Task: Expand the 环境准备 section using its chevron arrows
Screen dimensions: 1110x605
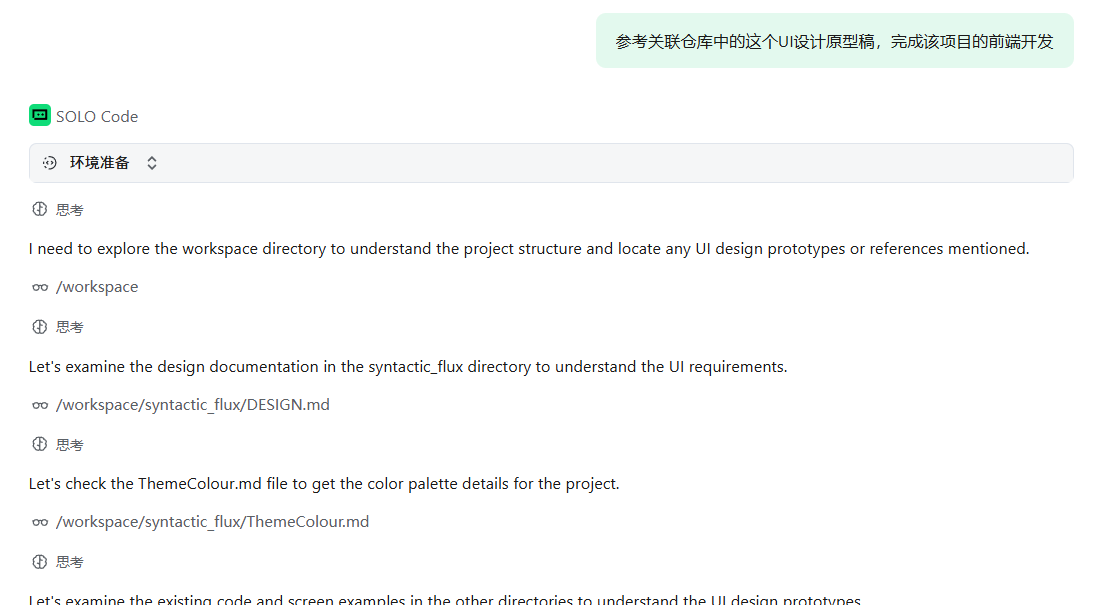Action: click(x=152, y=163)
